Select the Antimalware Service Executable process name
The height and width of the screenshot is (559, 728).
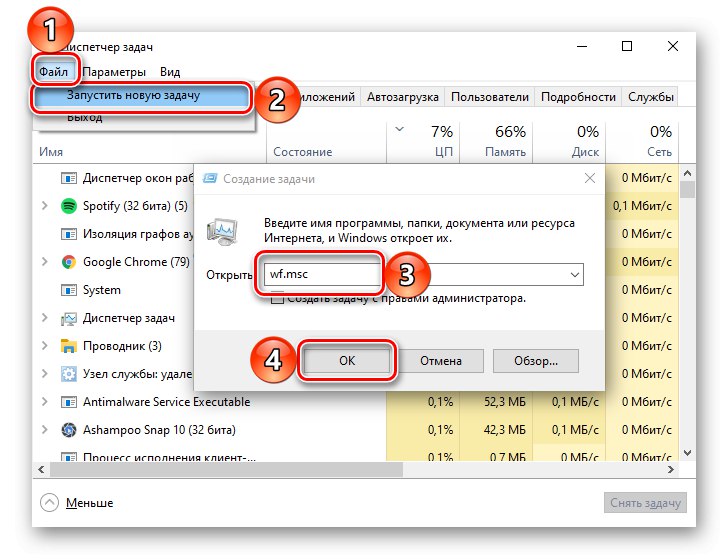pyautogui.click(x=166, y=402)
